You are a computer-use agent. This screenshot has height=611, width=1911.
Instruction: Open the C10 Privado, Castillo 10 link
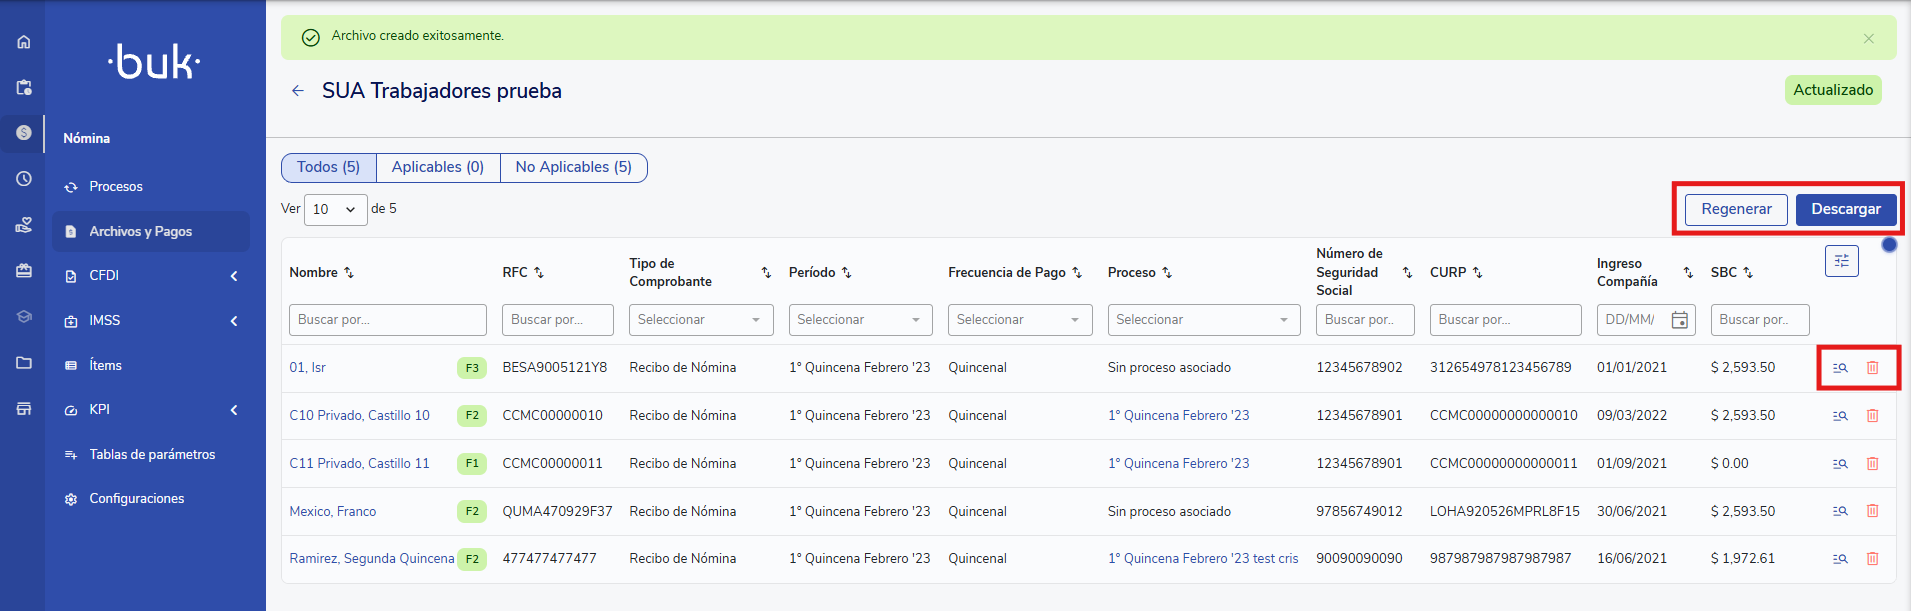coord(359,416)
